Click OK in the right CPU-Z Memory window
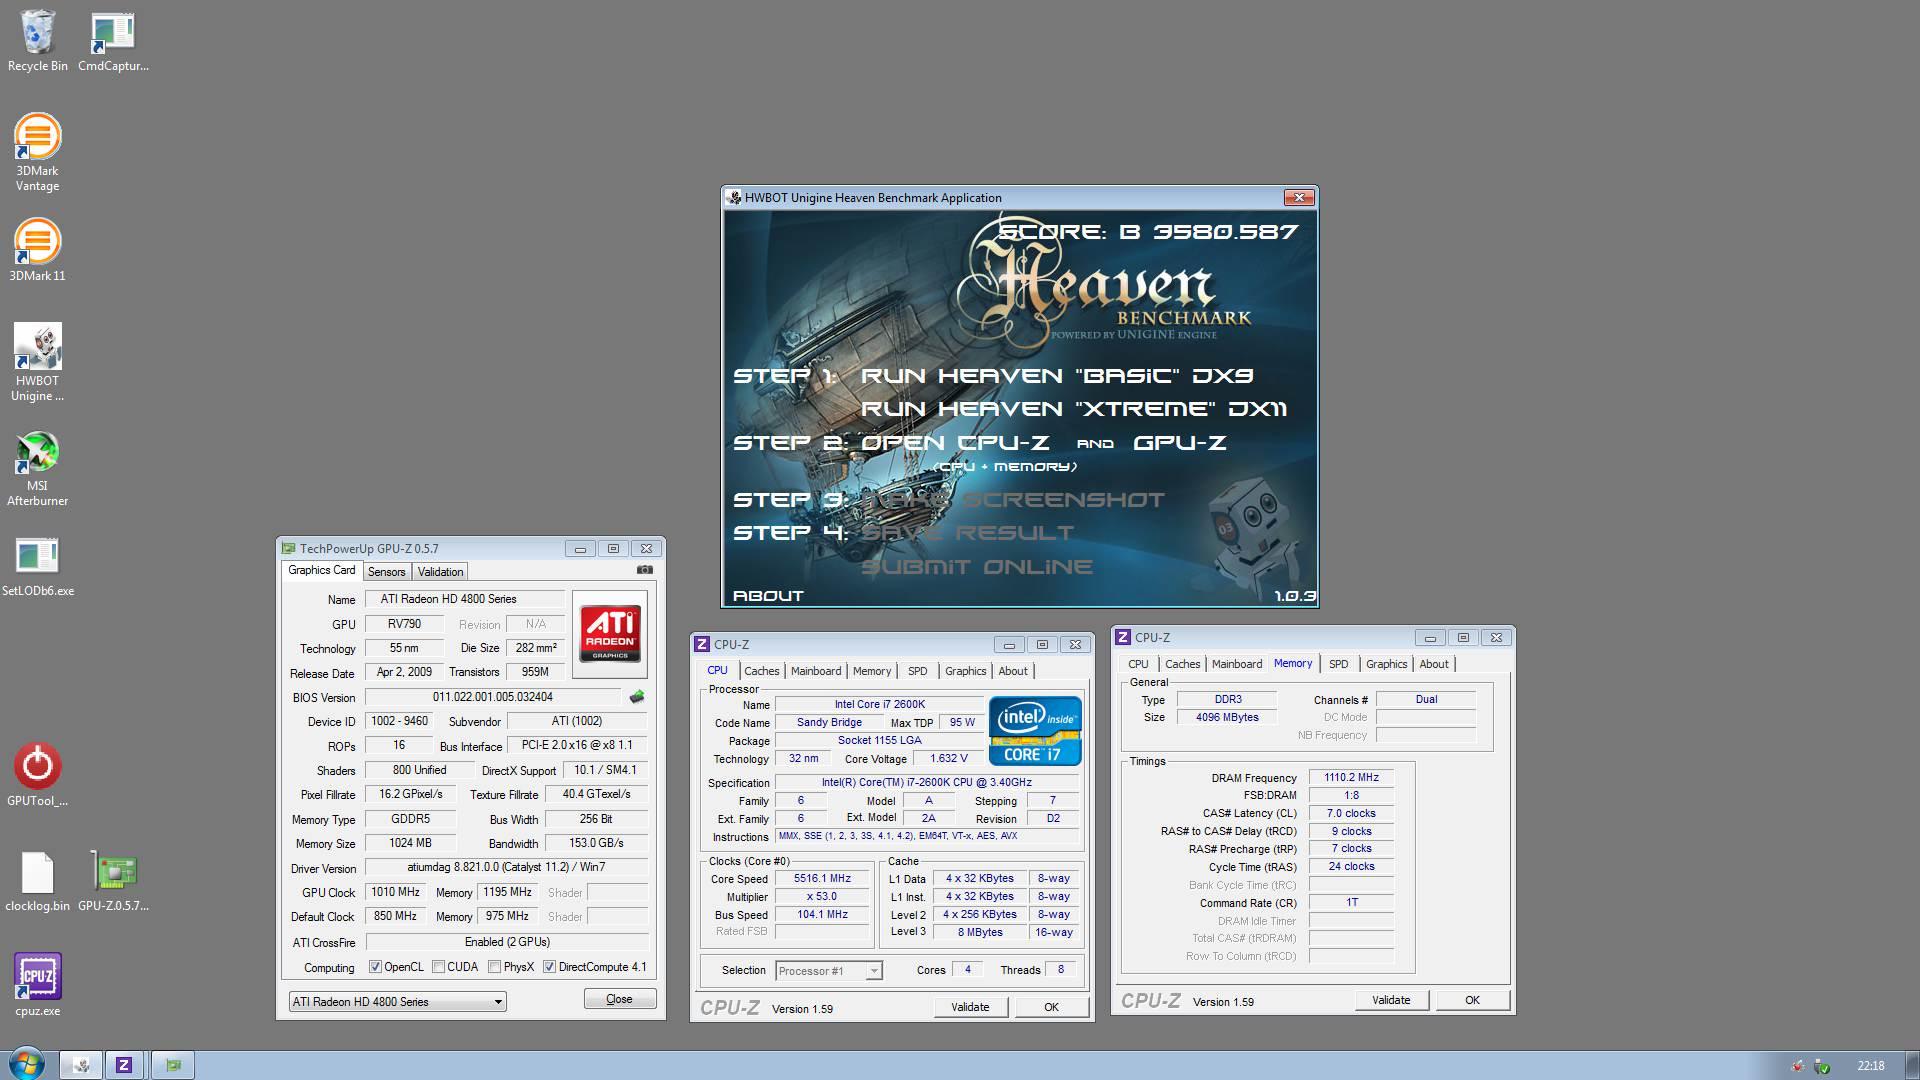This screenshot has width=1920, height=1080. (1472, 1000)
